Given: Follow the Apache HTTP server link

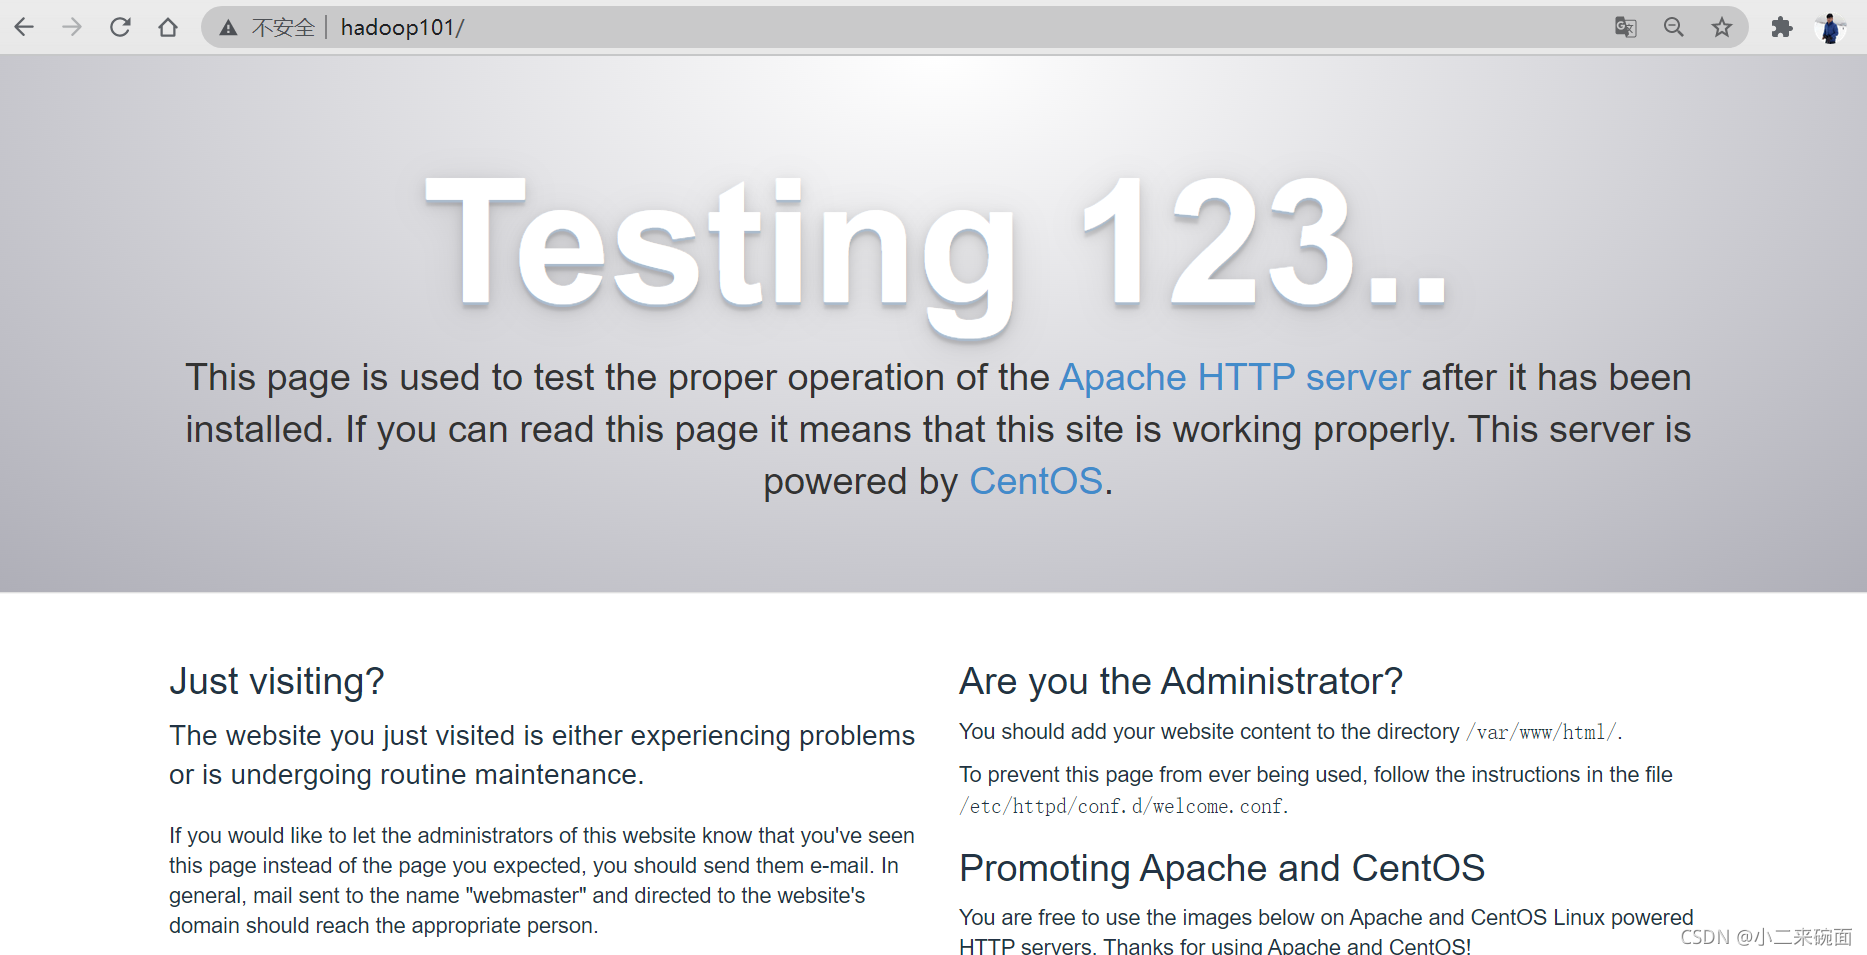Looking at the screenshot, I should 1235,378.
